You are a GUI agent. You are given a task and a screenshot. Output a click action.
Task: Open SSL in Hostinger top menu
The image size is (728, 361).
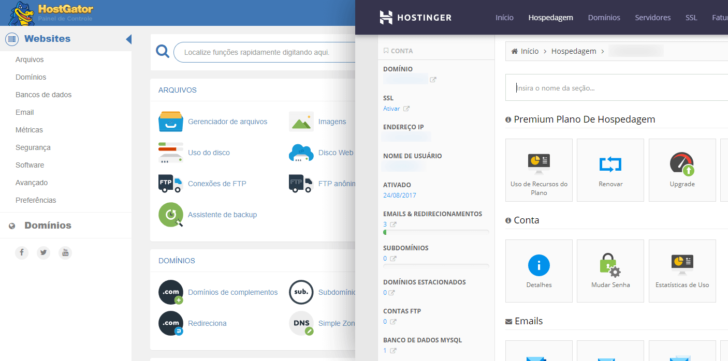691,18
